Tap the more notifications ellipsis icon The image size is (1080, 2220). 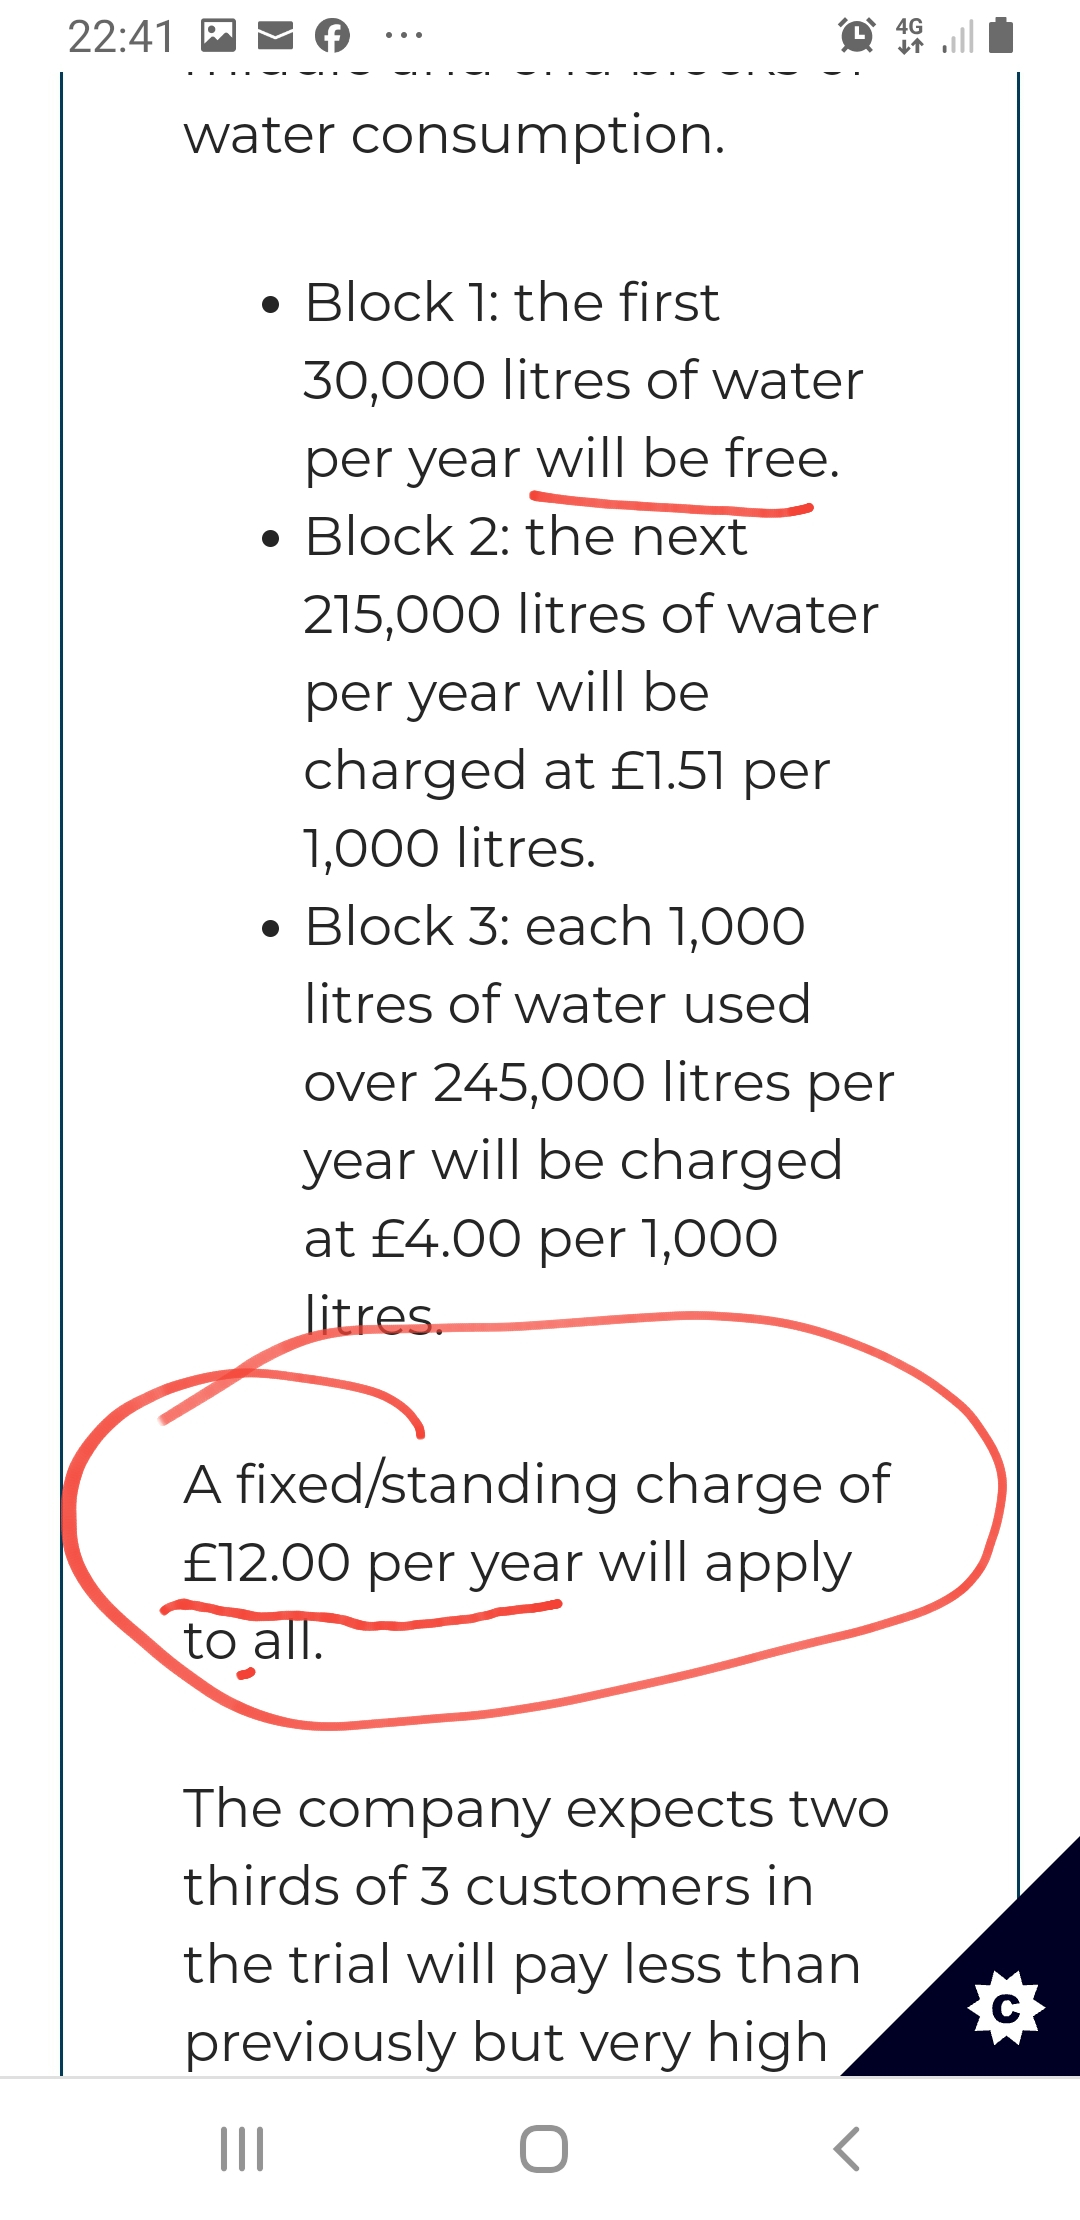(x=403, y=36)
